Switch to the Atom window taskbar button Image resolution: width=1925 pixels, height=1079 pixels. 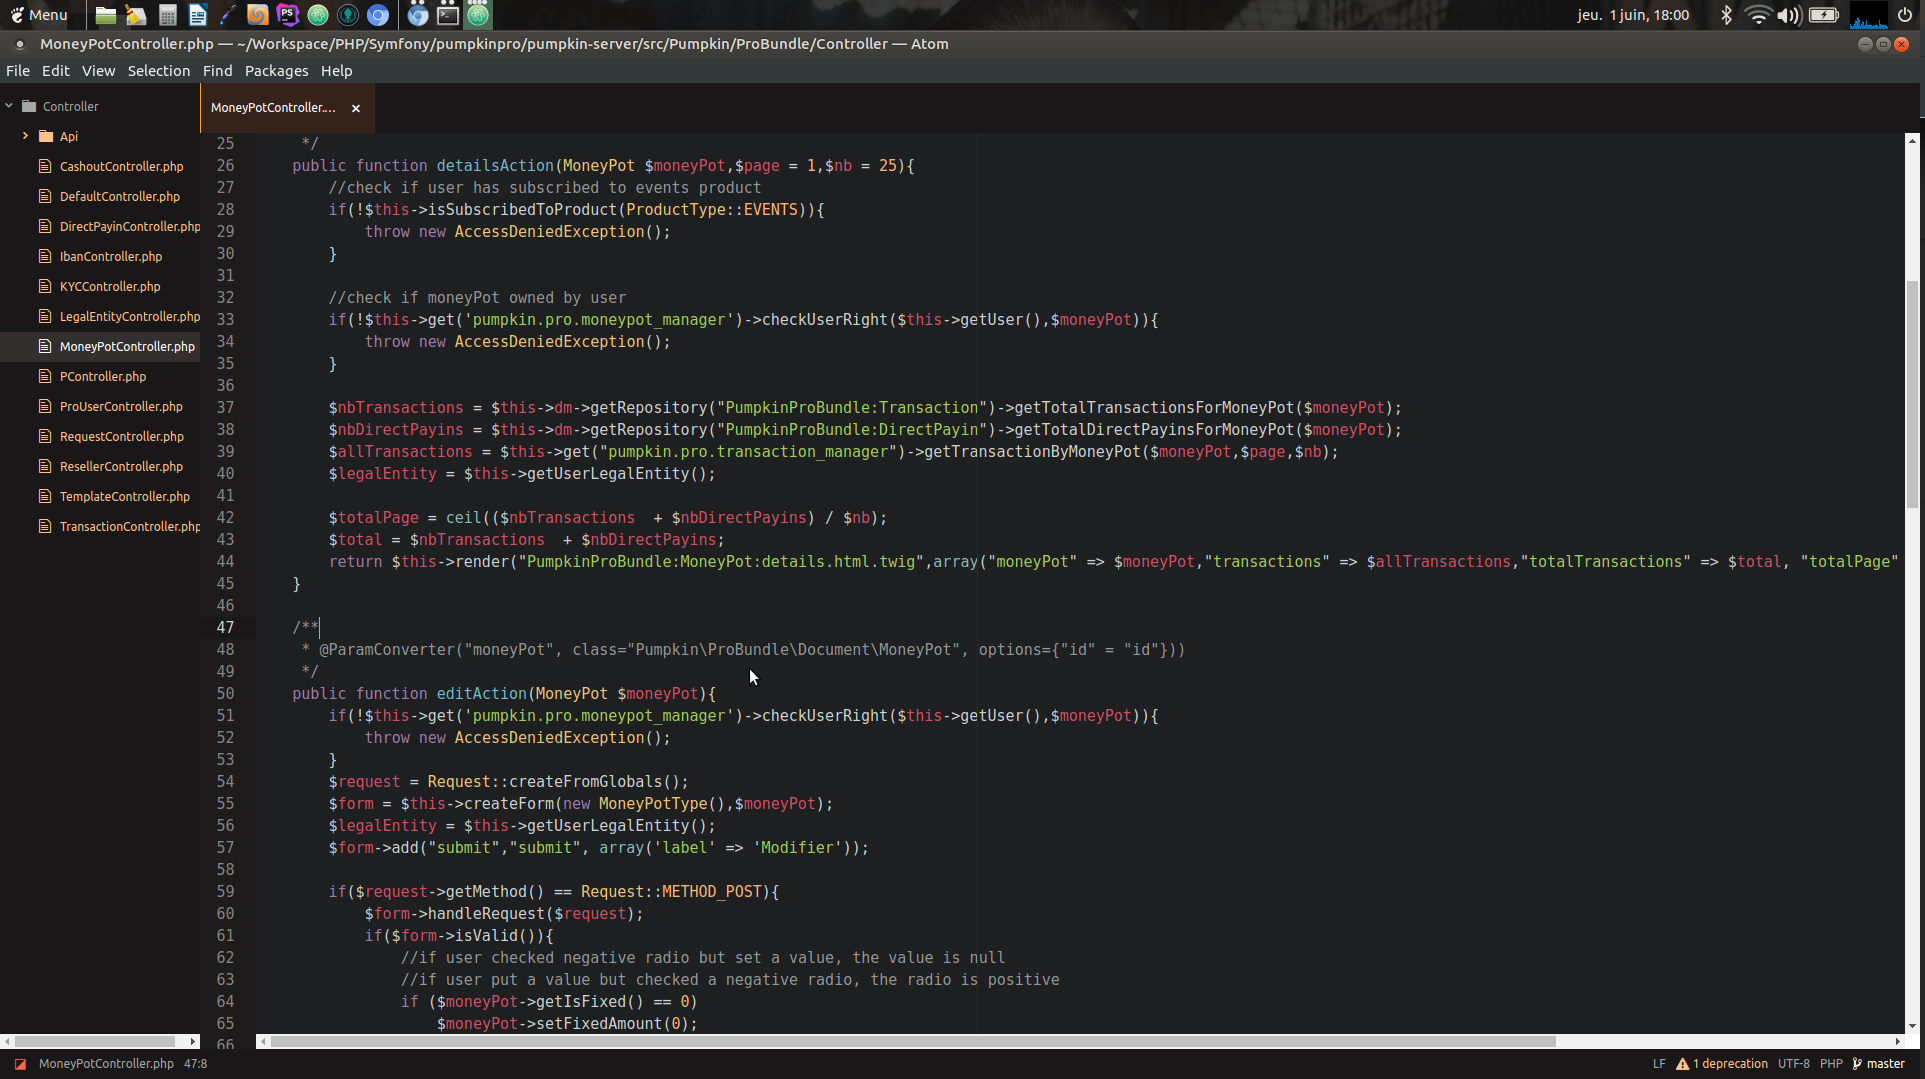pyautogui.click(x=478, y=15)
